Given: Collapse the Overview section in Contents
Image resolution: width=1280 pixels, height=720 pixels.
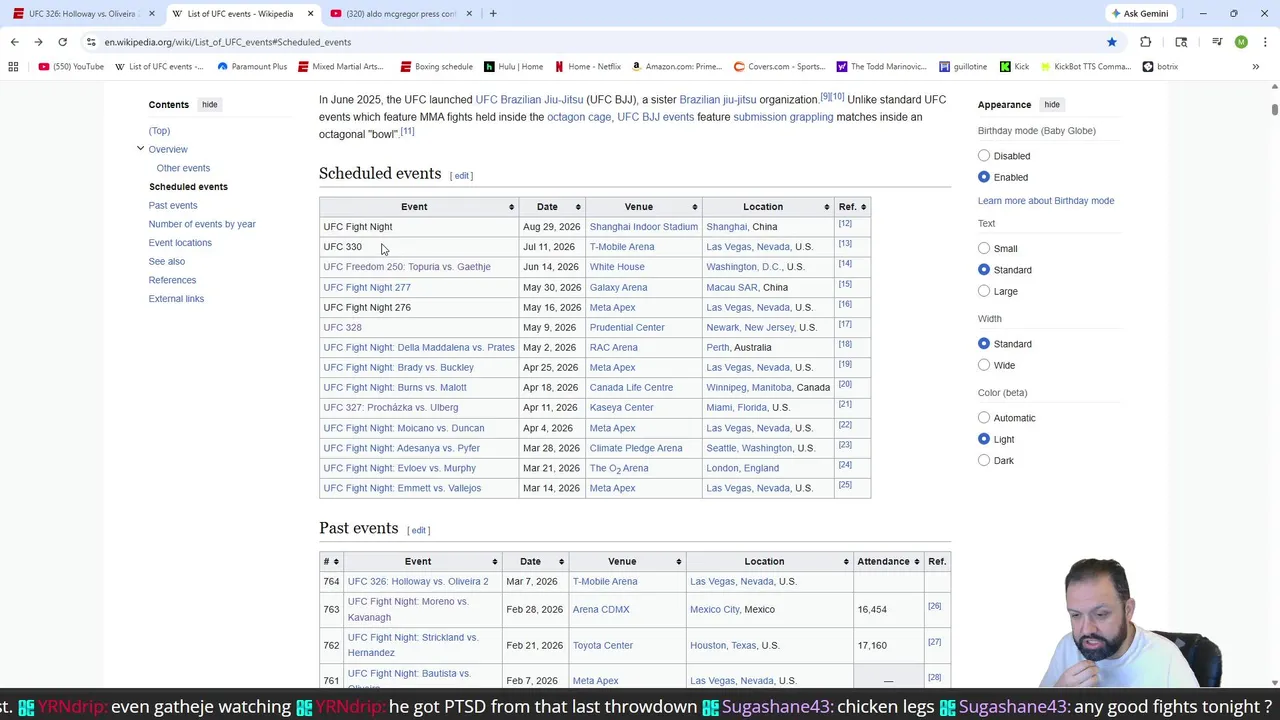Looking at the screenshot, I should tap(140, 149).
